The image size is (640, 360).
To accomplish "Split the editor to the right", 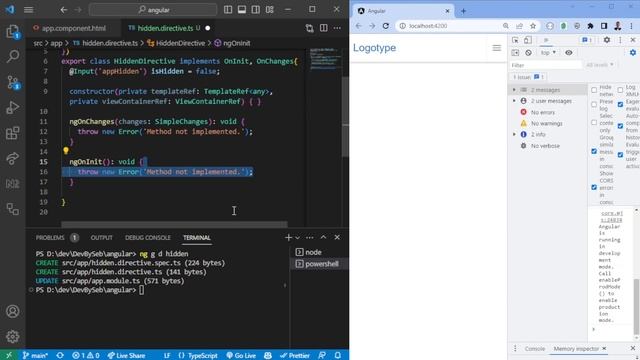I will click(324, 28).
